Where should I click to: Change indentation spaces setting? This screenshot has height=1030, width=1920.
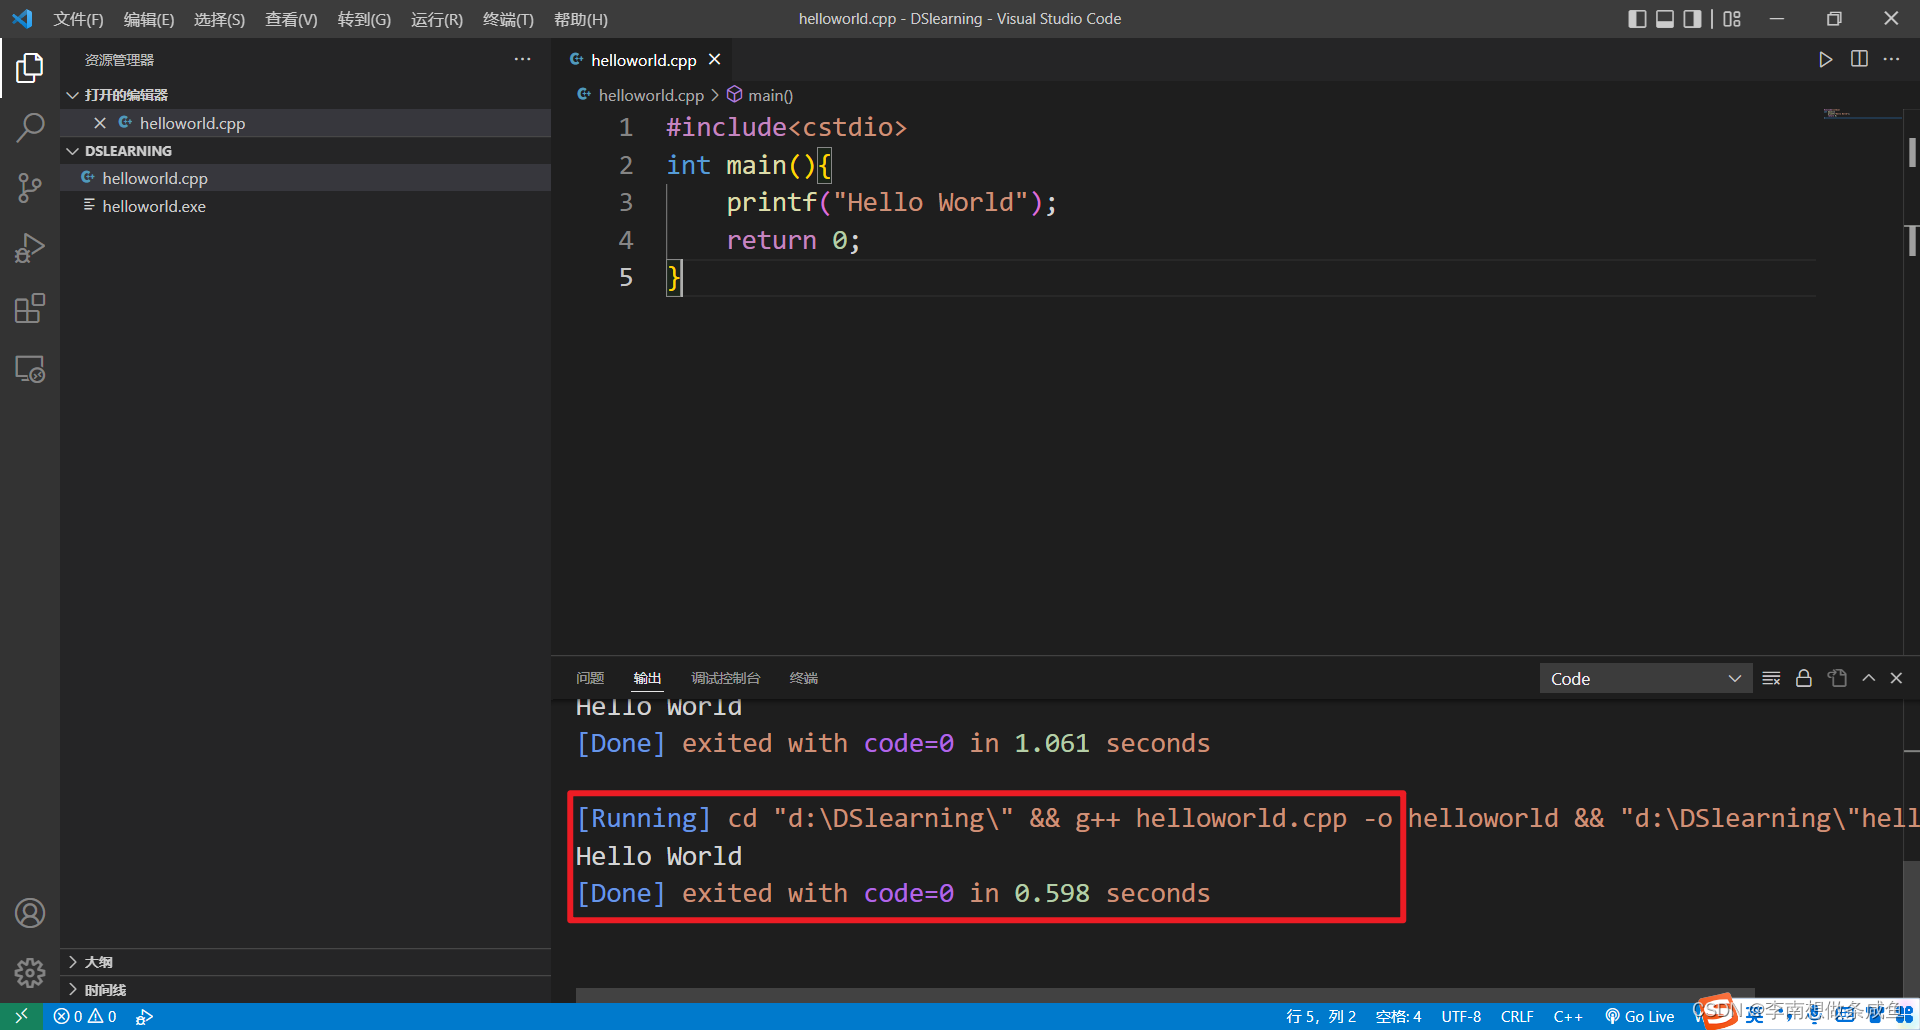[1398, 1016]
